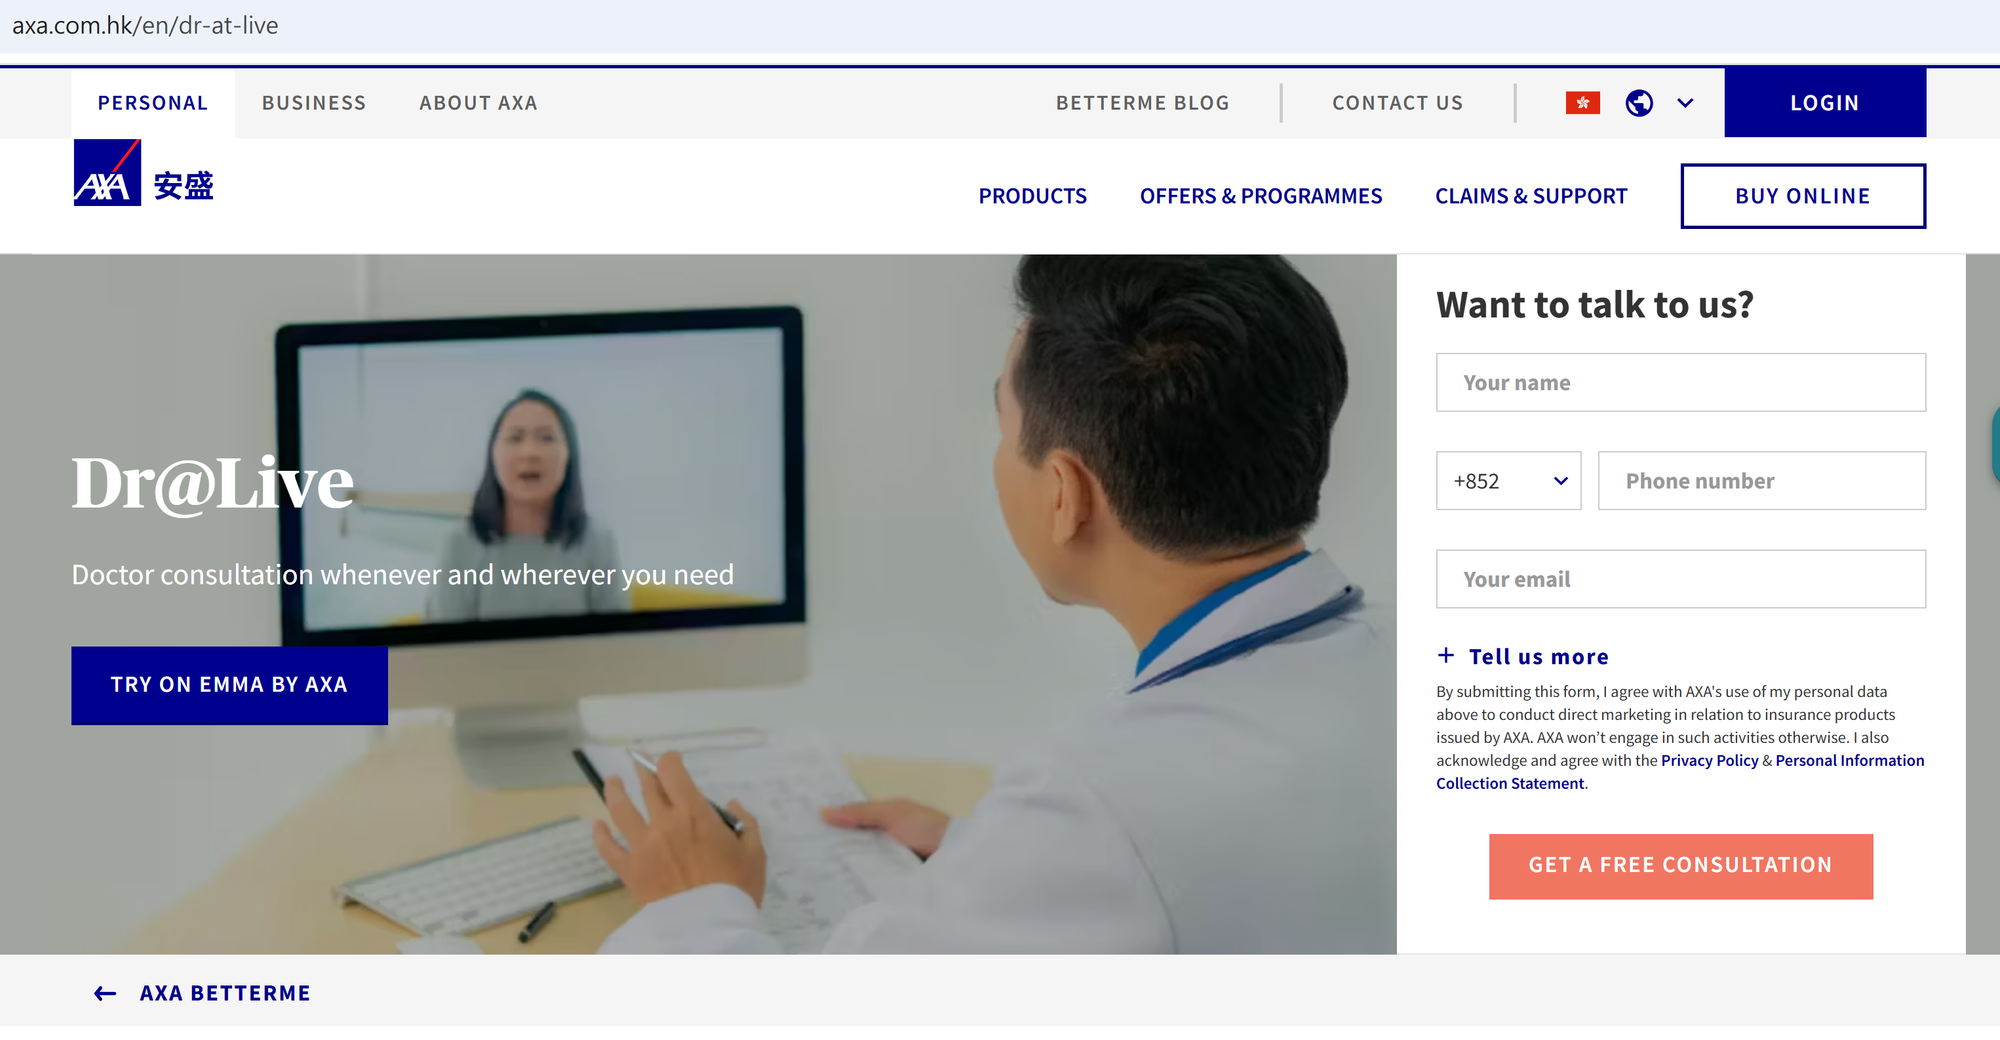Click the Want to talk to us? heading
The height and width of the screenshot is (1040, 2000).
(1594, 305)
